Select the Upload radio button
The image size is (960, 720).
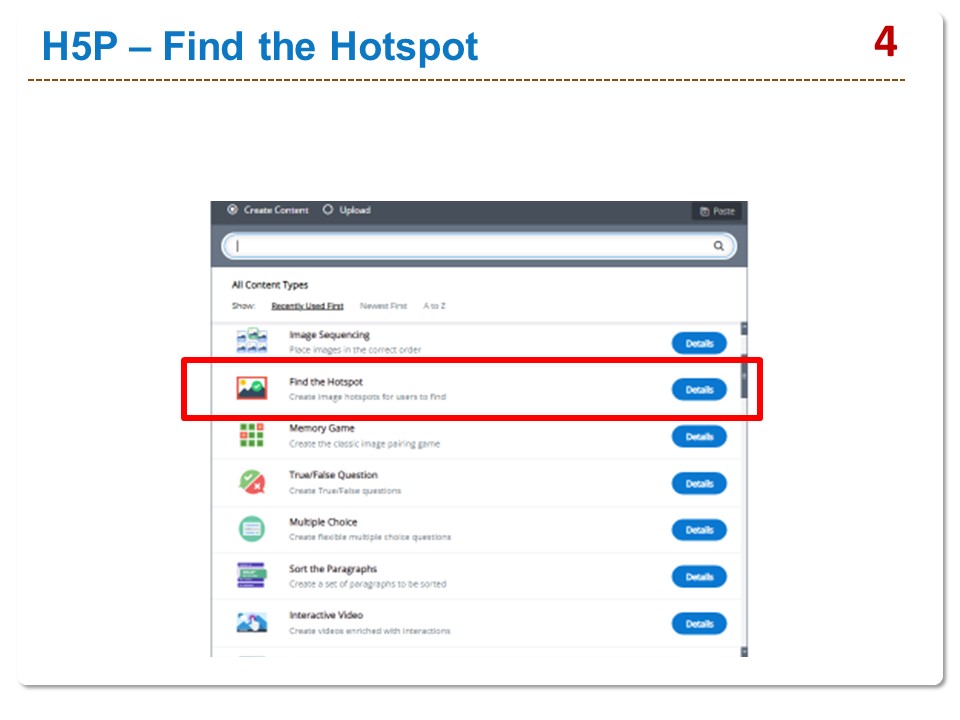click(328, 210)
